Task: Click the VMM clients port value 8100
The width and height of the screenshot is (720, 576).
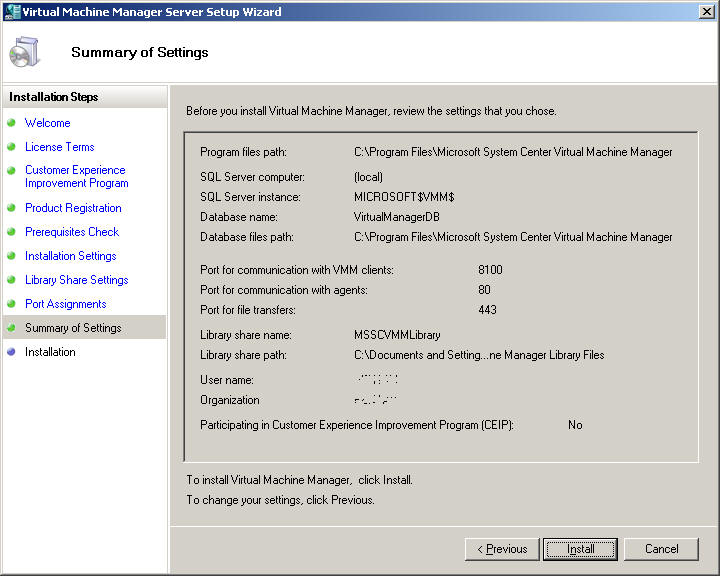Action: 490,270
